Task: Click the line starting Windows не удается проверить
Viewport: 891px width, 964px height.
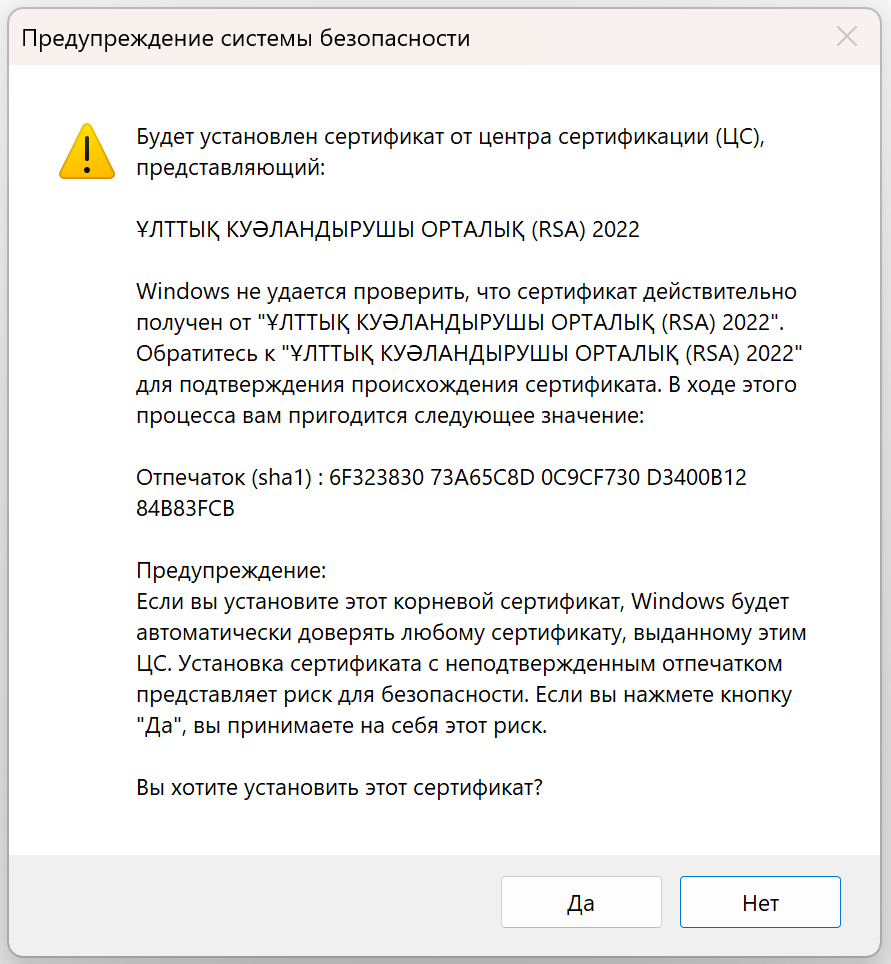Action: 467,291
